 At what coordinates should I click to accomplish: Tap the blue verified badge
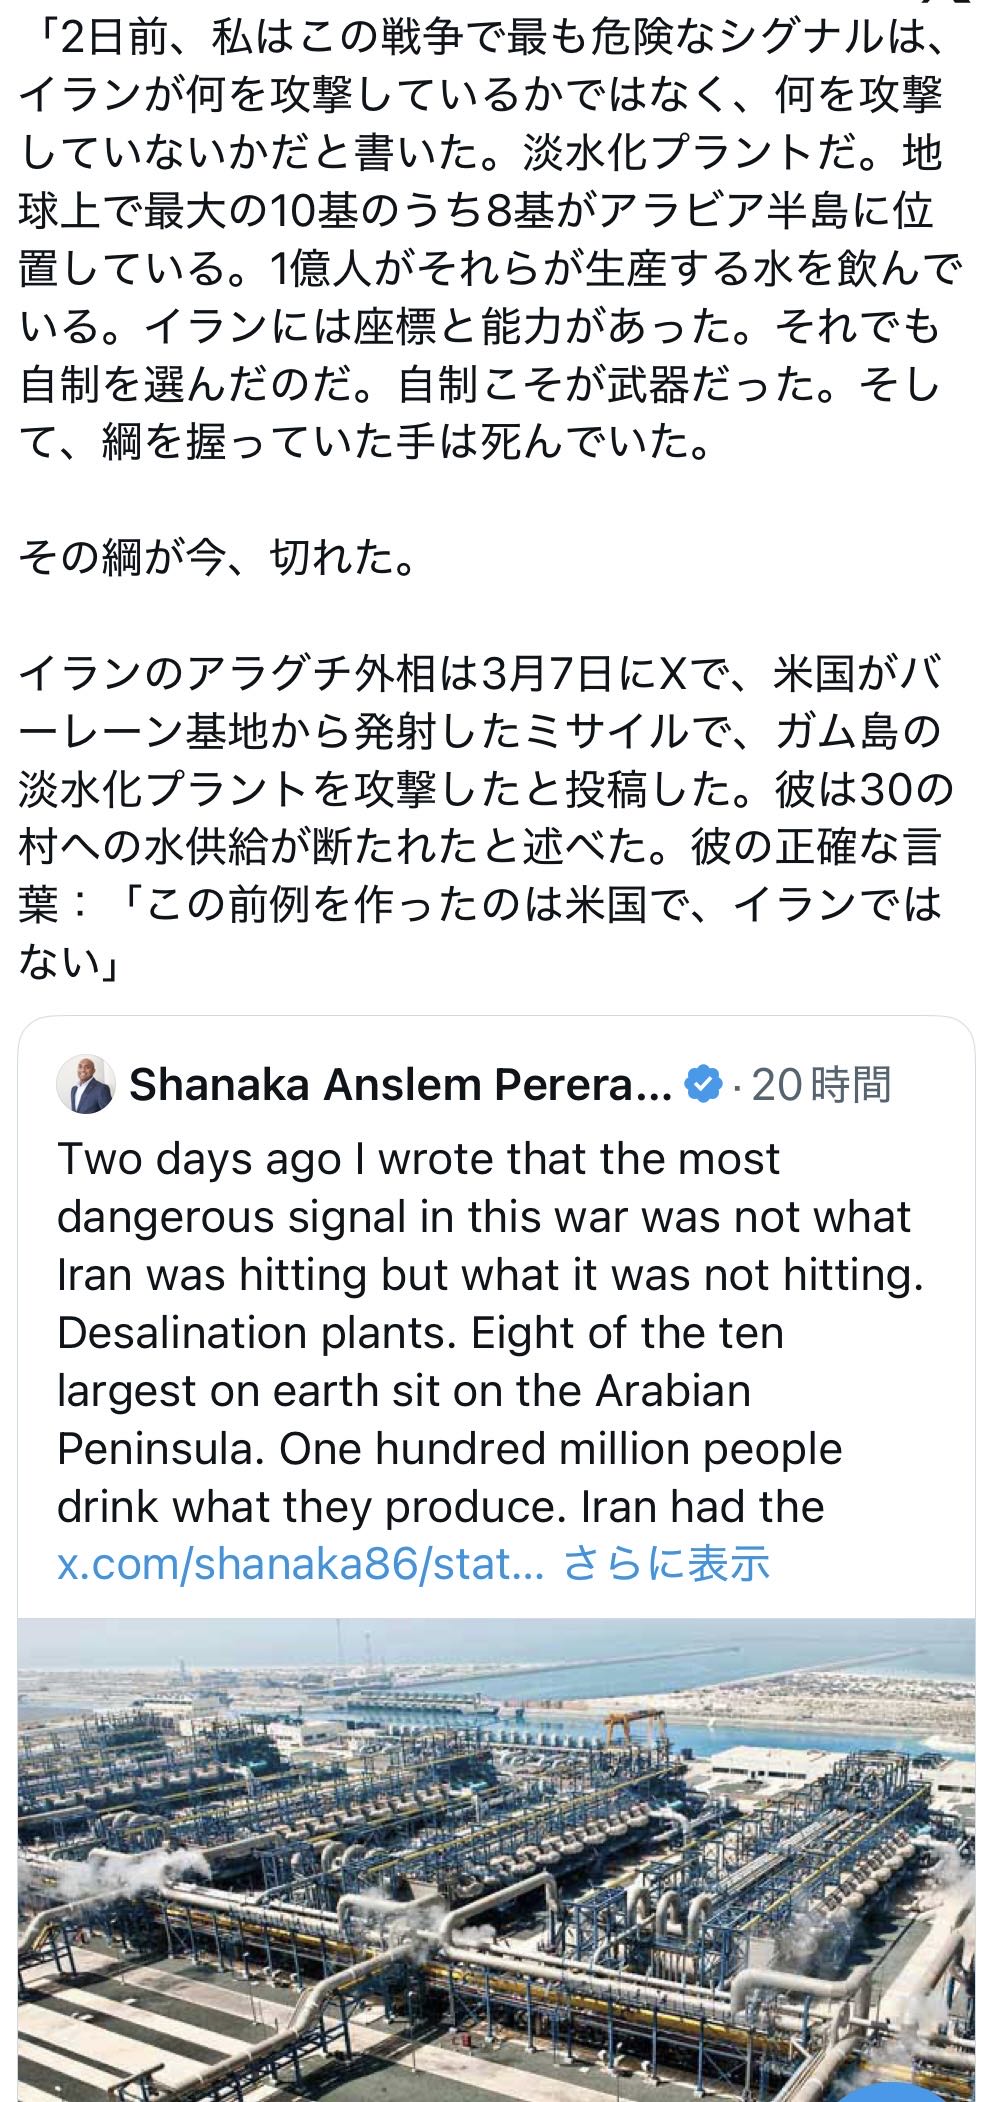703,1085
